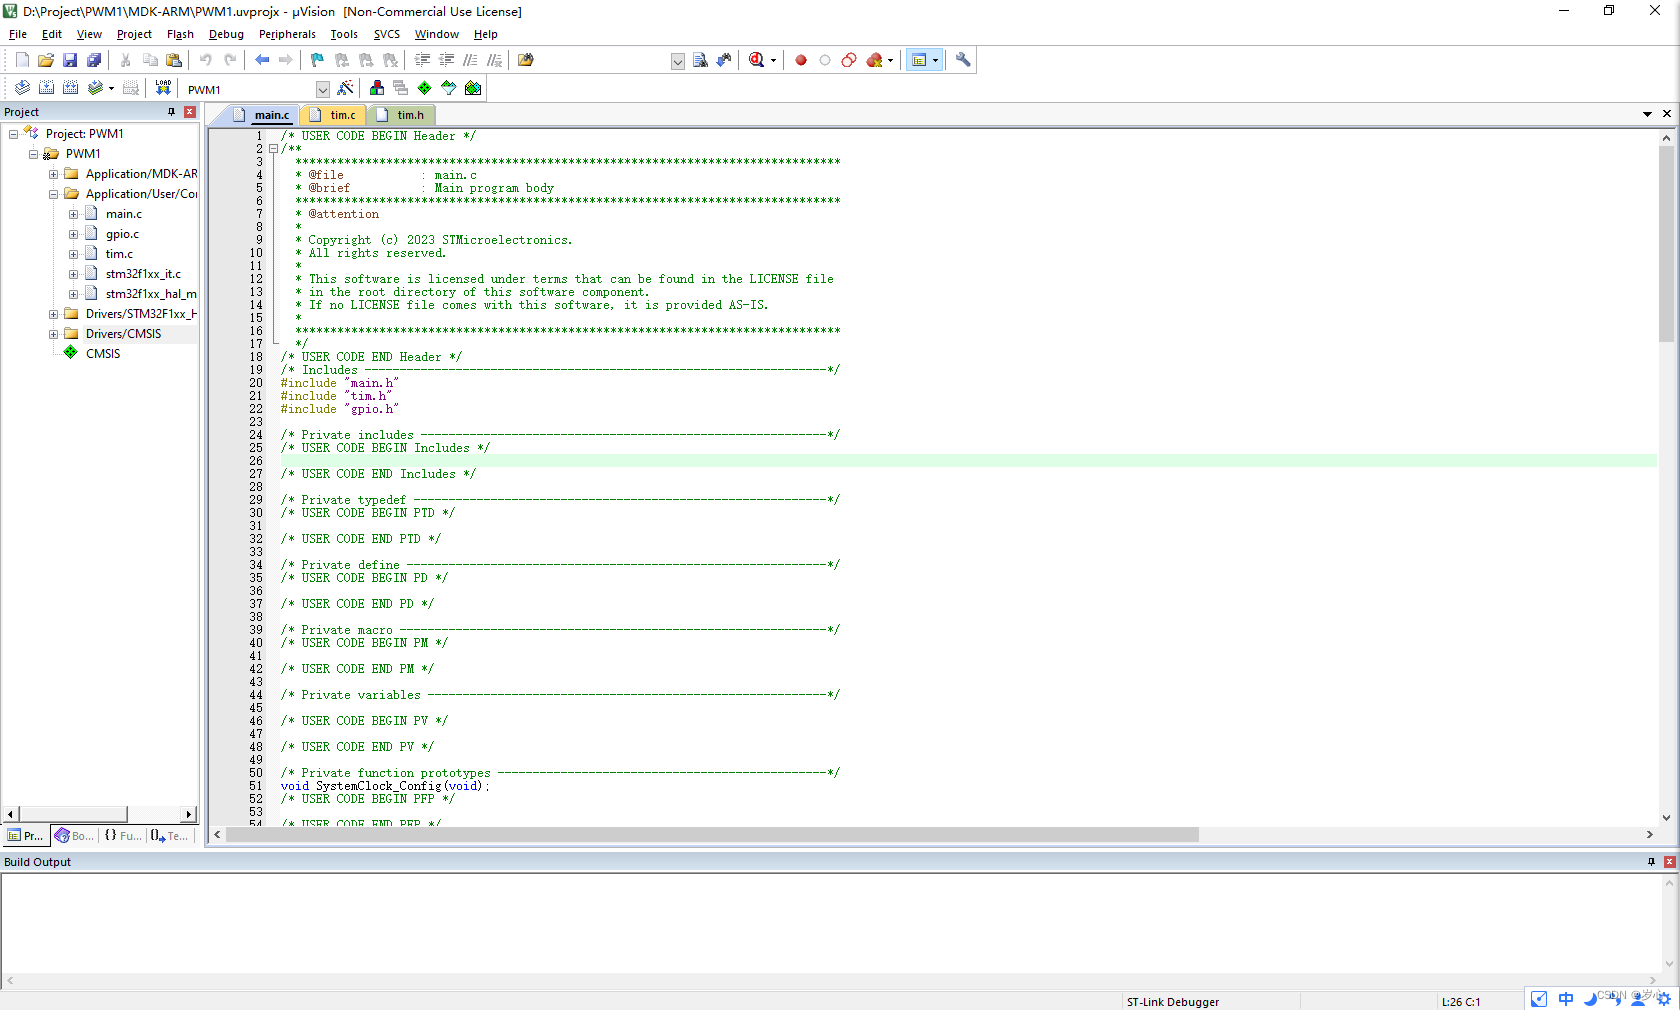
Task: Expand the Drivers/STM32F1xx tree node
Action: pyautogui.click(x=53, y=313)
